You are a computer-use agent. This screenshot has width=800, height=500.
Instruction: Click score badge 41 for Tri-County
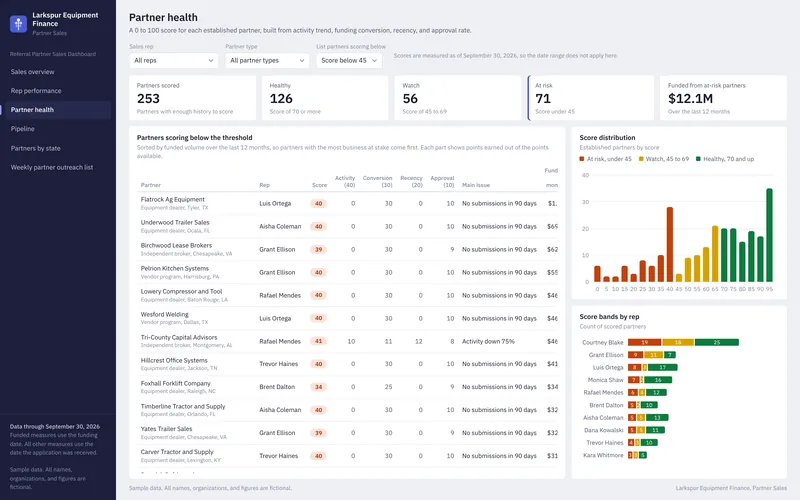click(318, 341)
